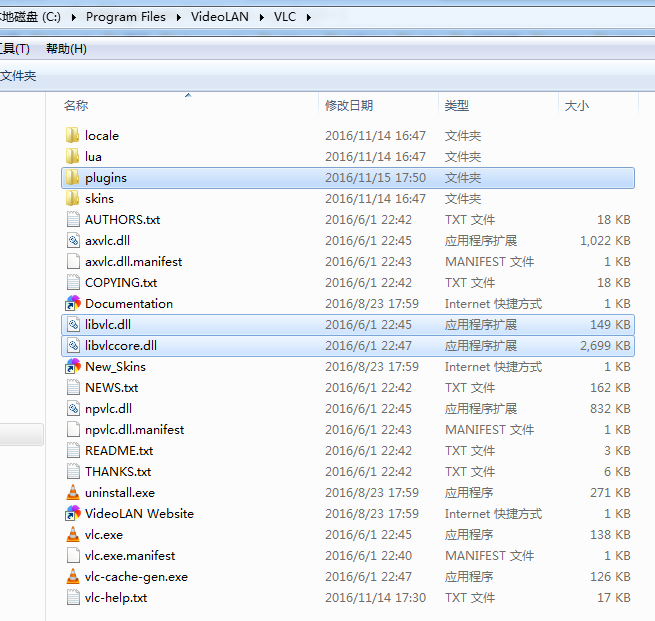This screenshot has height=621, width=655.
Task: Click the date 2016/6/1 22:40
Action: [x=368, y=556]
